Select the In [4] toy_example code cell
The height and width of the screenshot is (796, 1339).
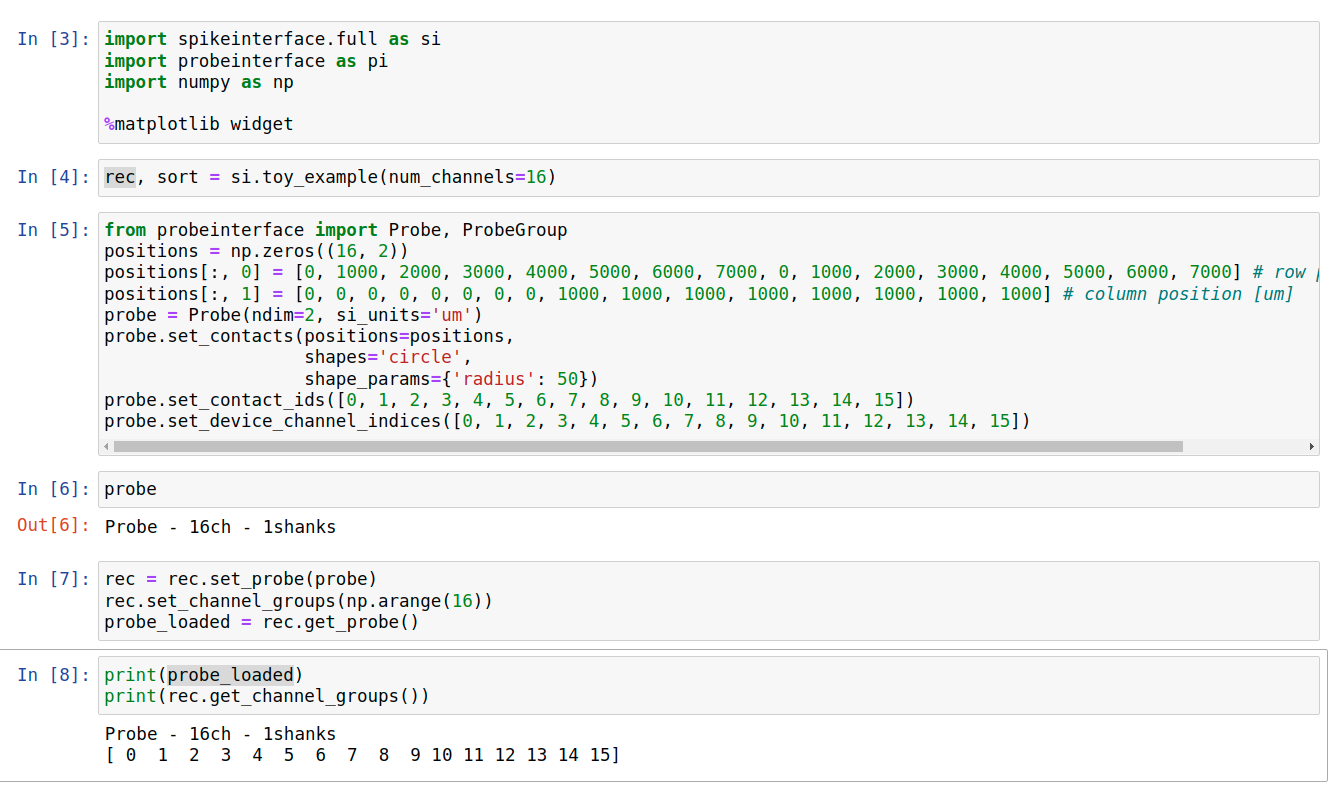(708, 178)
